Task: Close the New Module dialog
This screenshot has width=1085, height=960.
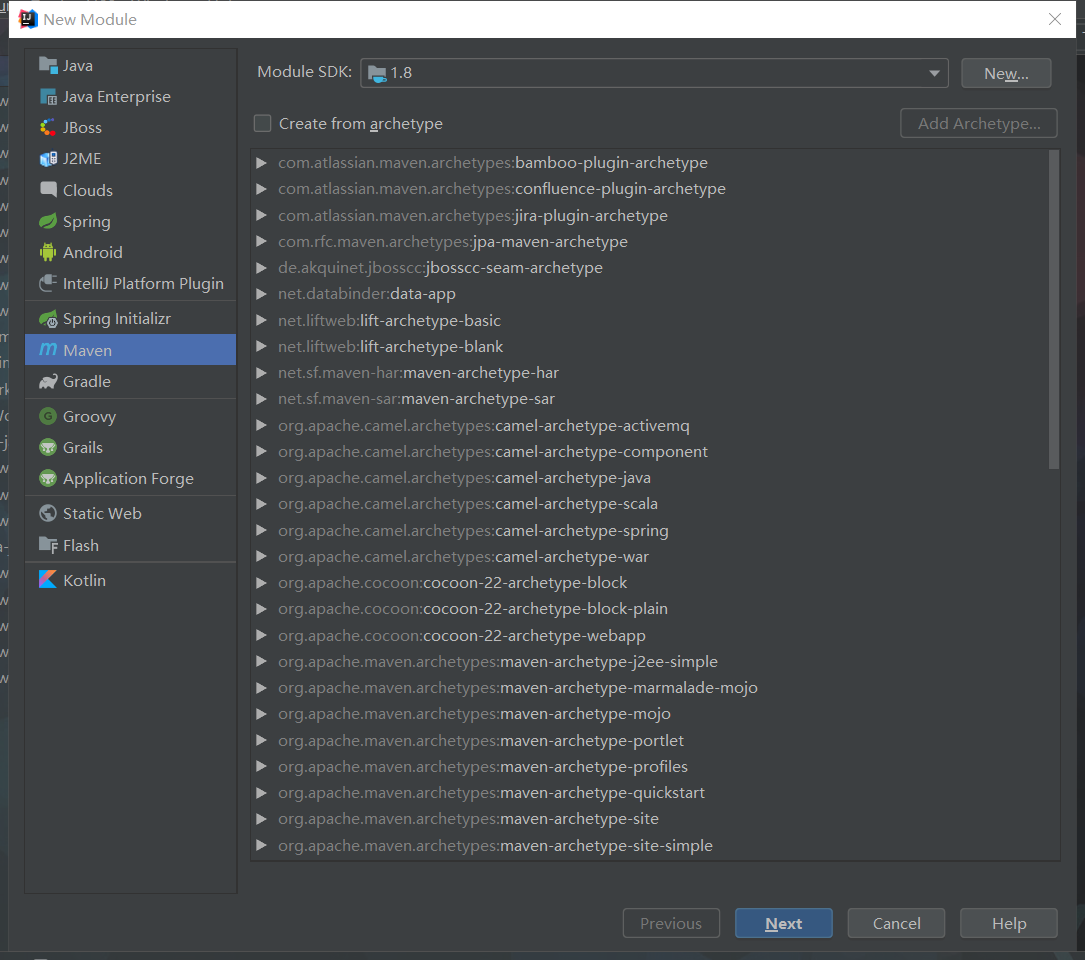Action: [1055, 19]
